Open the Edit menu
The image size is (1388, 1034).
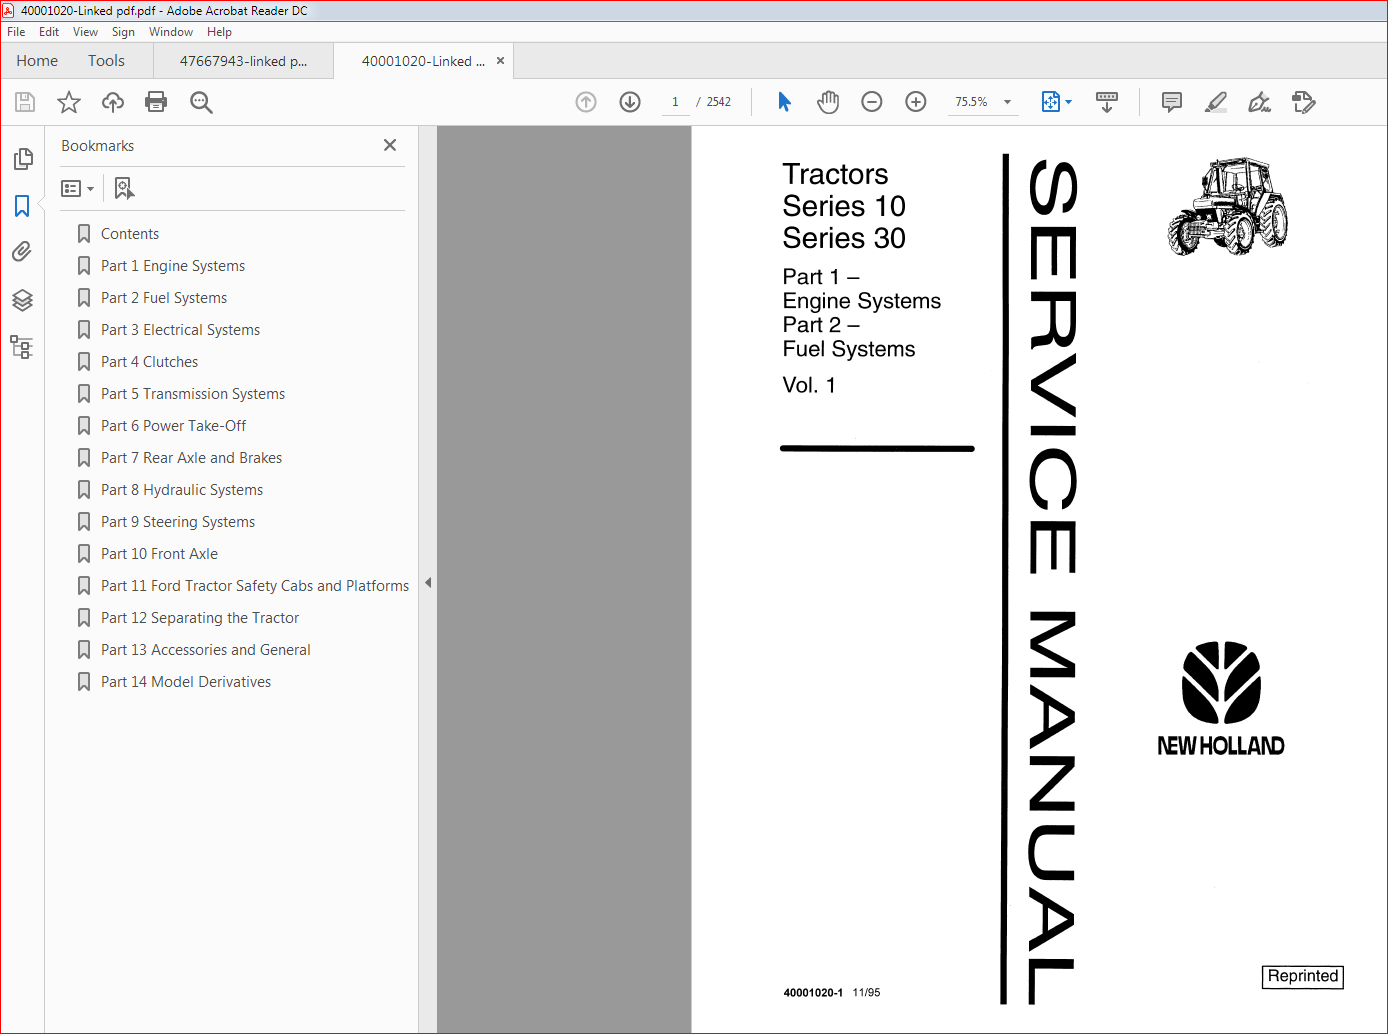(x=49, y=32)
